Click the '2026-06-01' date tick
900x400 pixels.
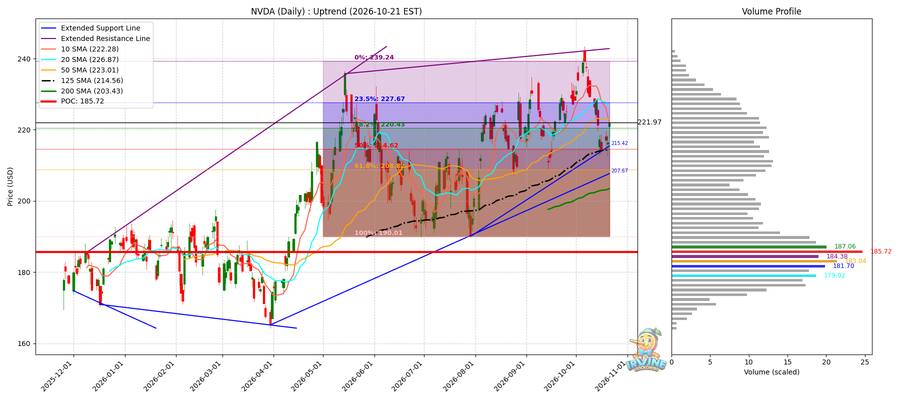[359, 375]
